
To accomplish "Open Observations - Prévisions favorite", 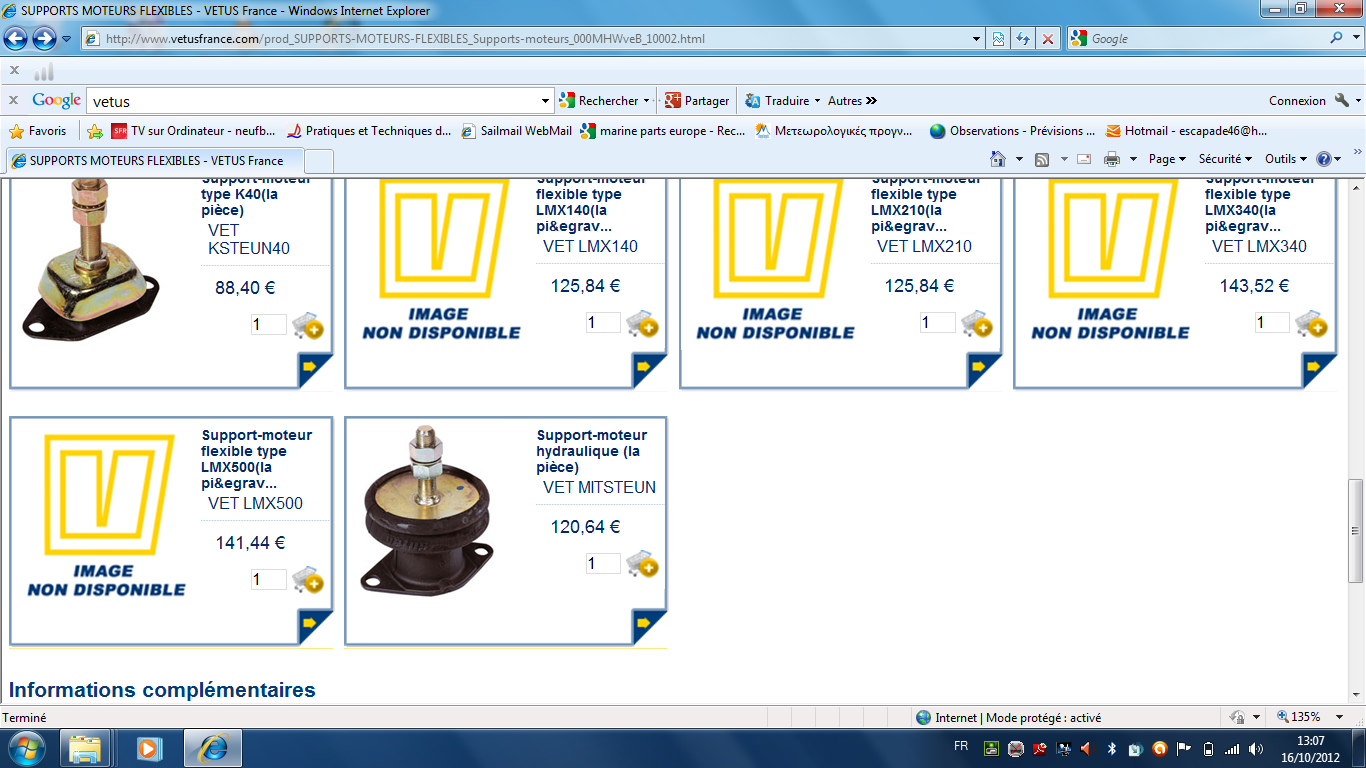I will pyautogui.click(x=1012, y=131).
